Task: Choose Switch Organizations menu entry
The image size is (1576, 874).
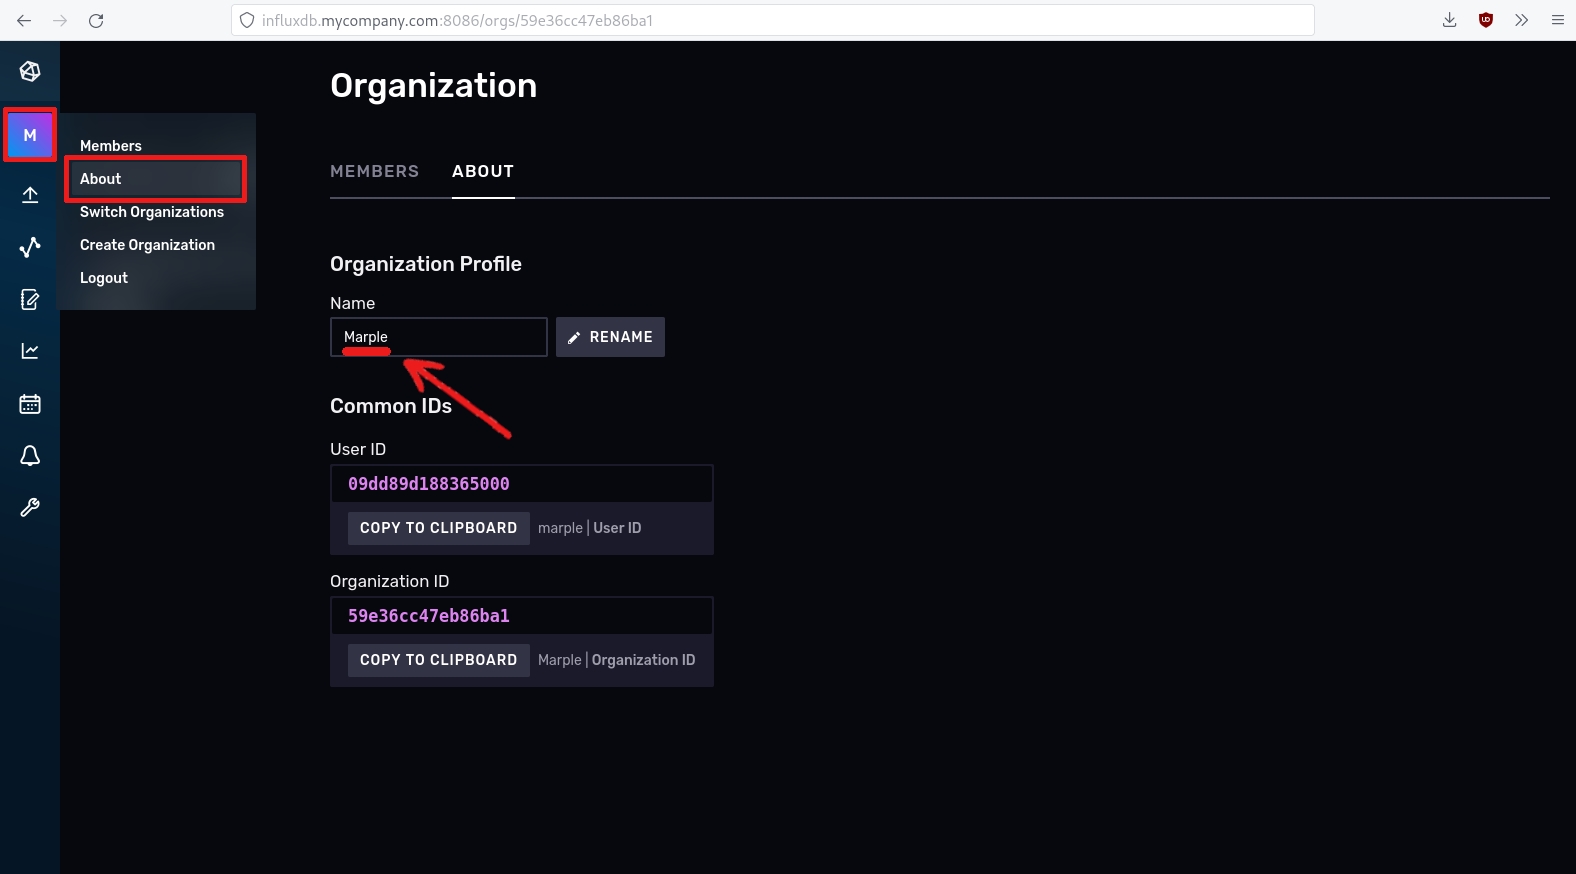Action: 152,212
